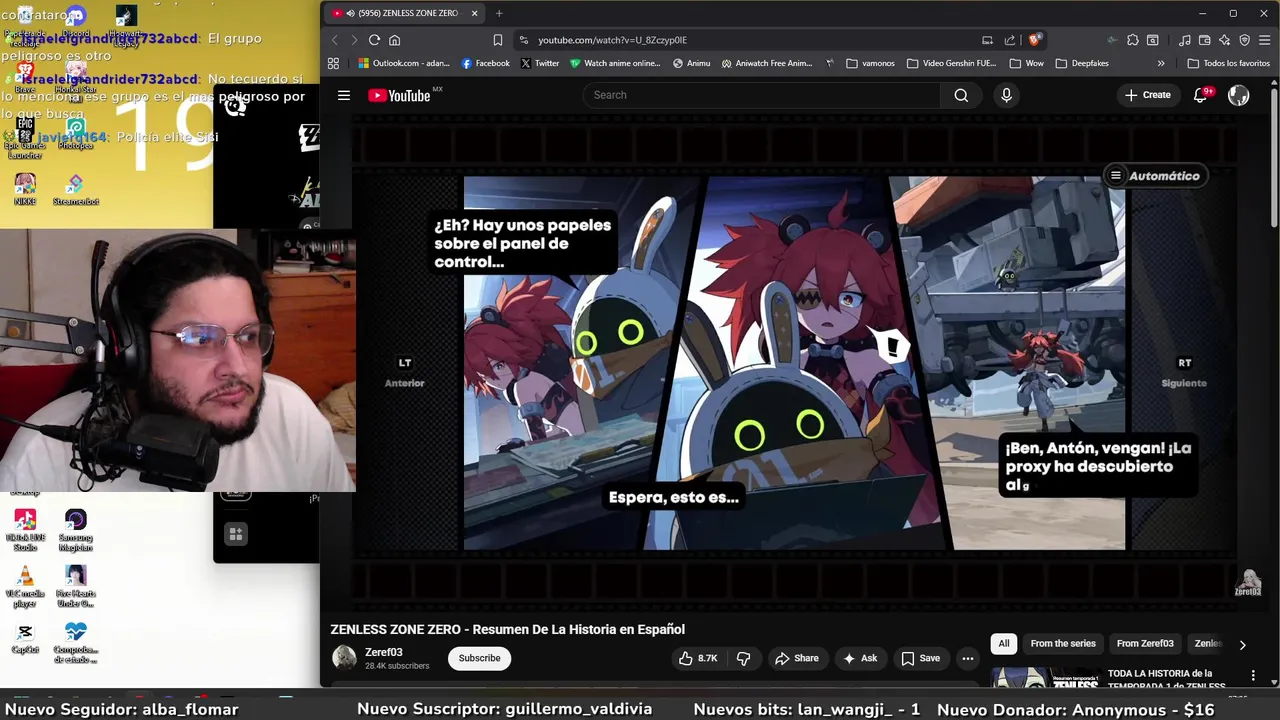Screen dimensions: 1280x720
Task: Open Todos los favoritos folder
Action: 1228,63
